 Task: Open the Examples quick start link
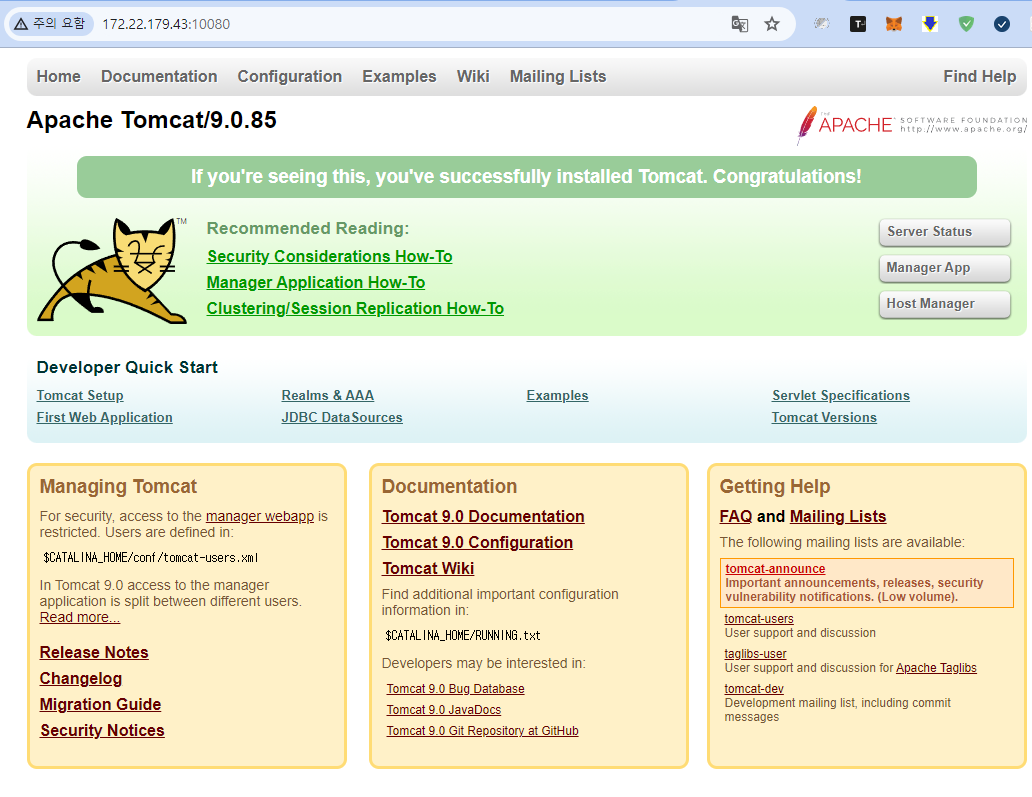click(x=557, y=396)
